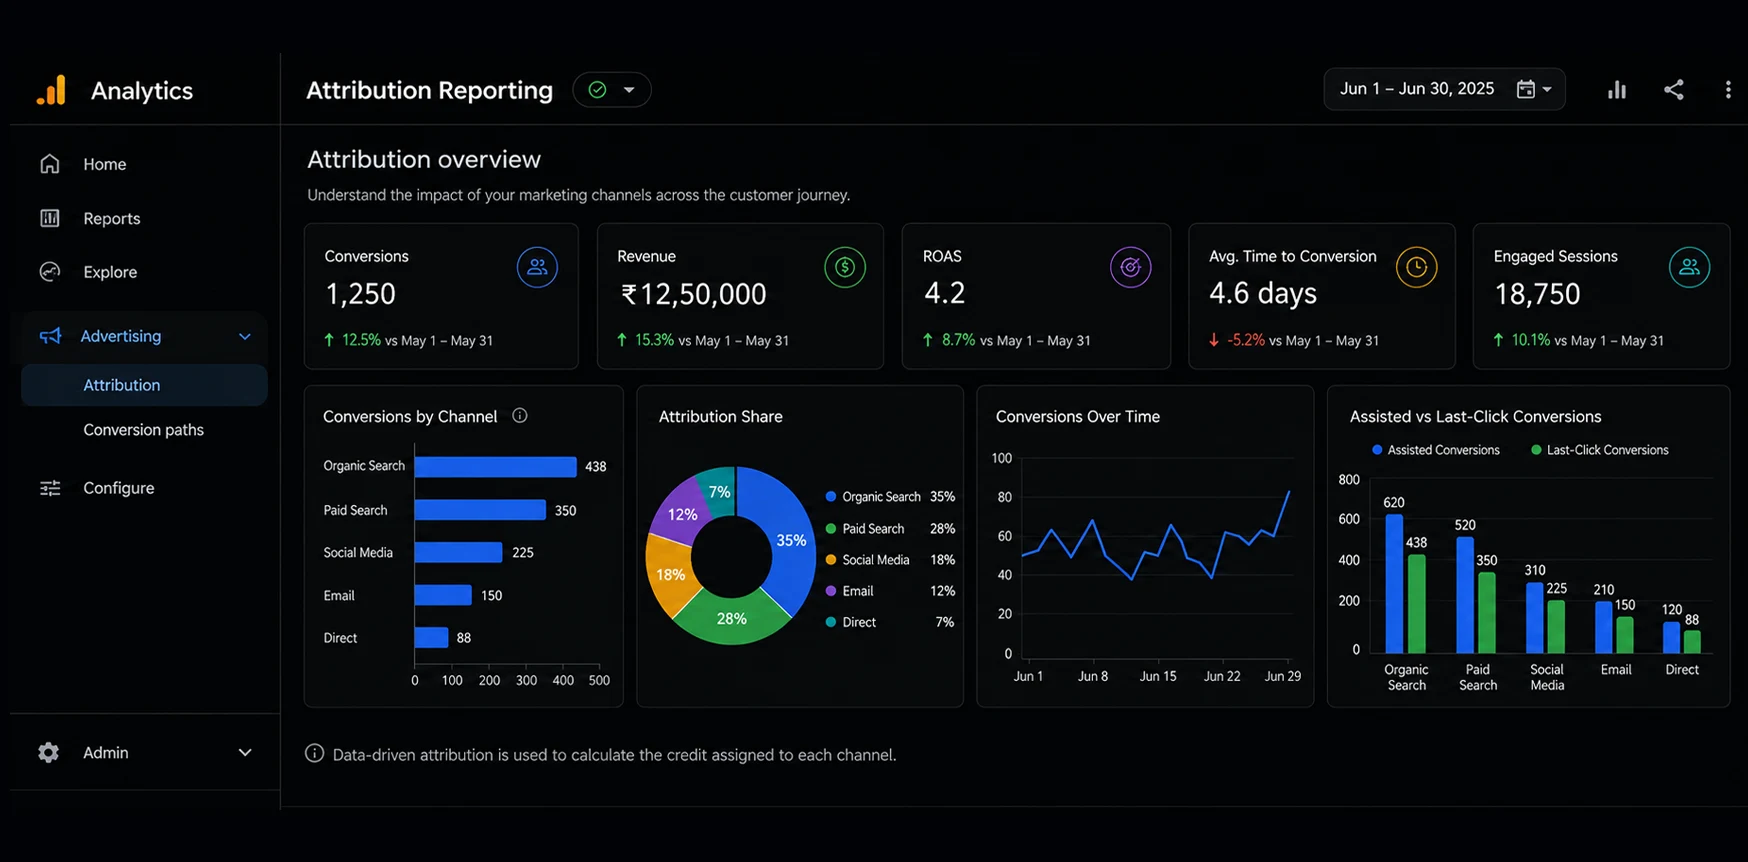
Task: Click the Admin gear icon
Action: [x=48, y=752]
